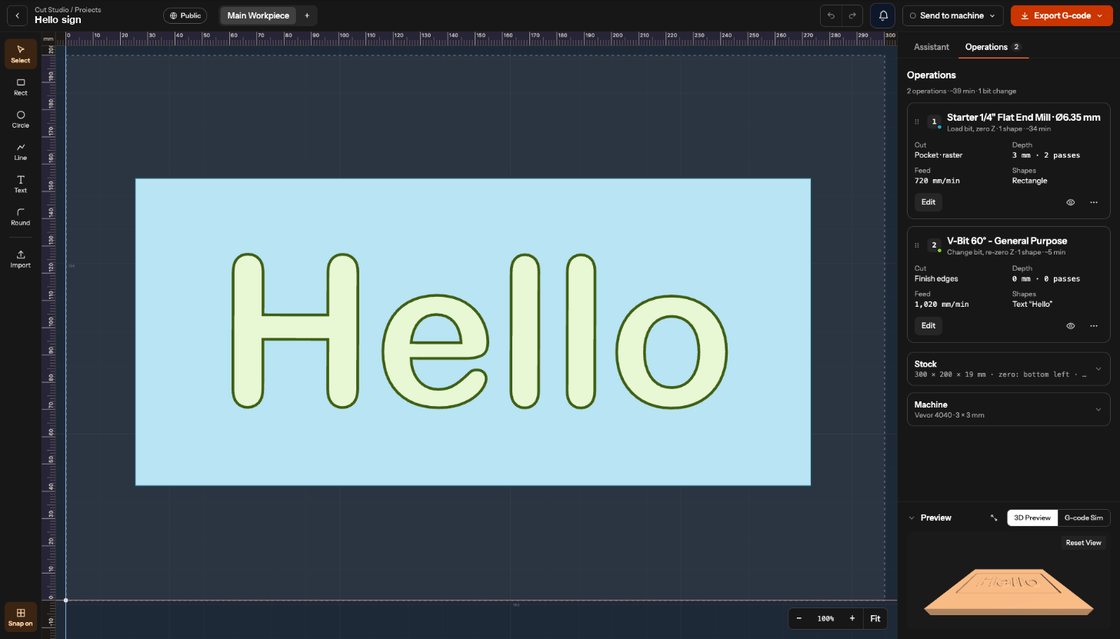Undo the last action
This screenshot has height=639, width=1120.
[x=831, y=16]
